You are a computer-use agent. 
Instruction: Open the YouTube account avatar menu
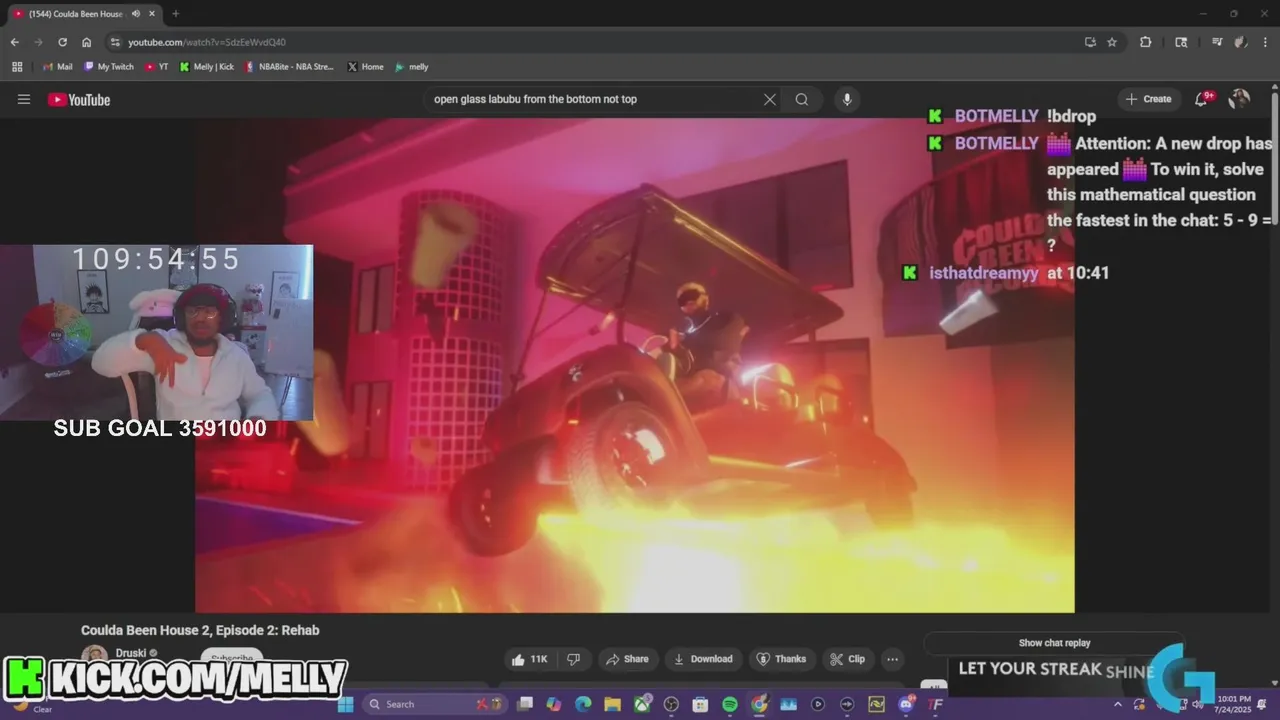click(x=1239, y=98)
